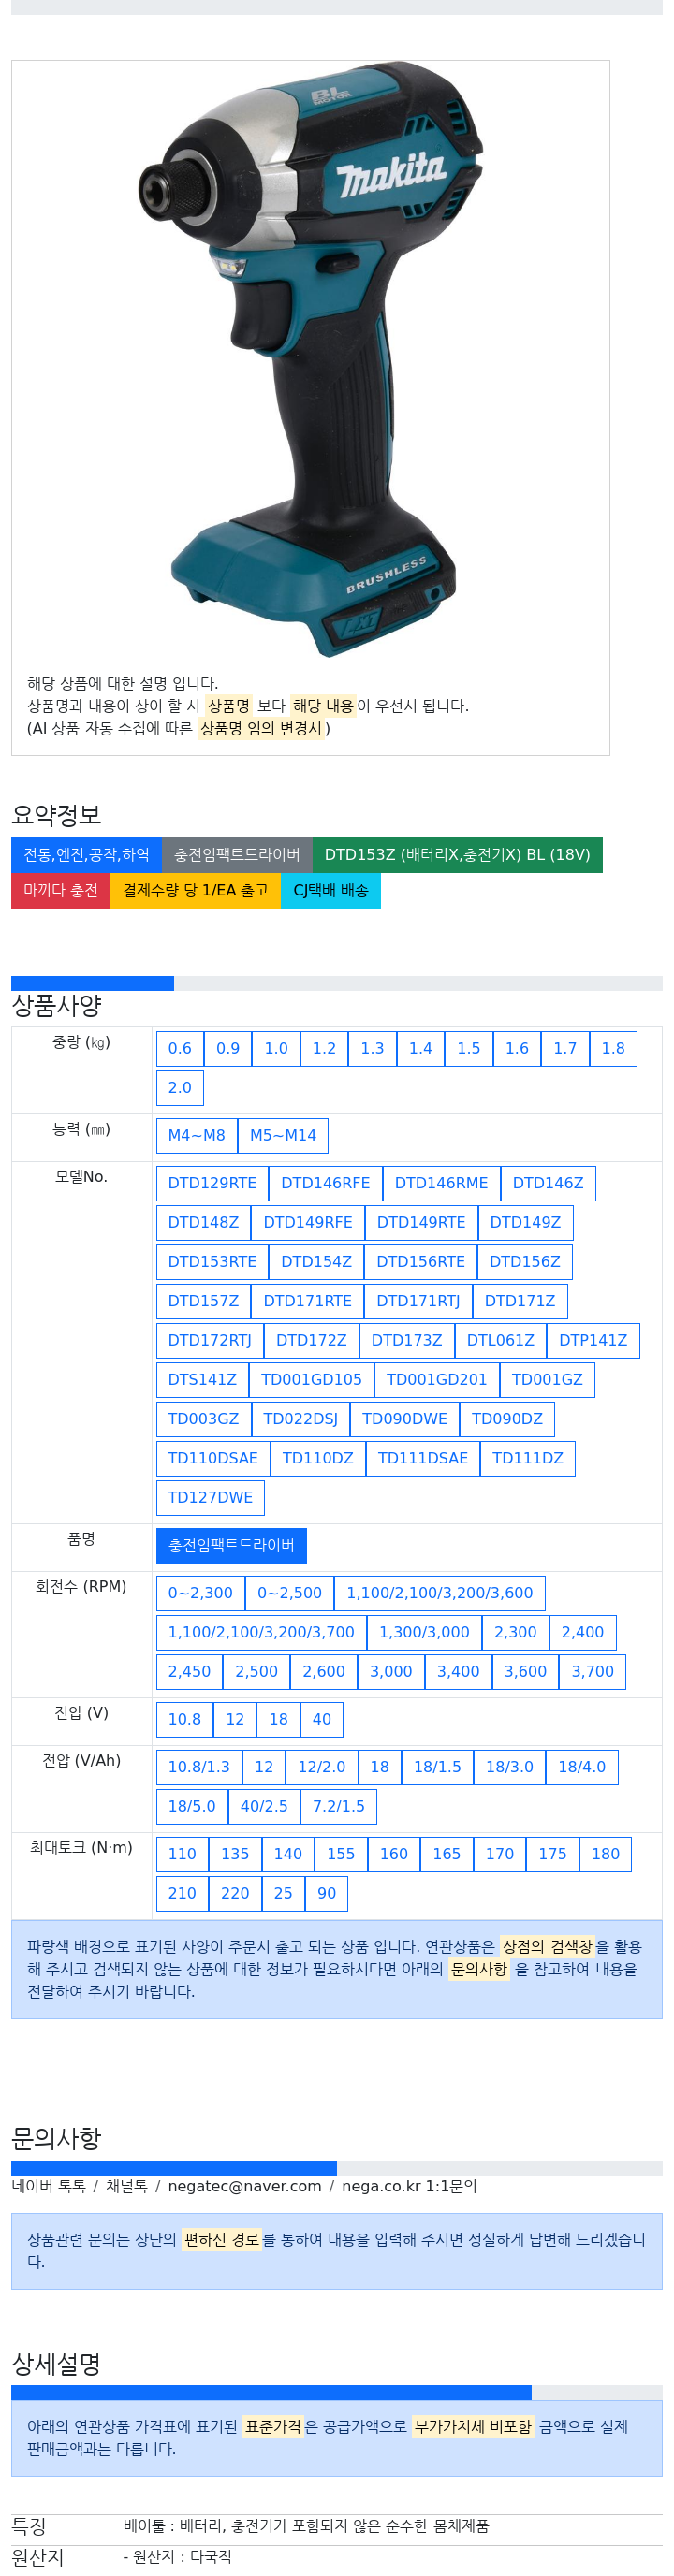Viewport: 674px width, 2576px height.
Task: Open model DTD153RTE link
Action: pos(212,1262)
